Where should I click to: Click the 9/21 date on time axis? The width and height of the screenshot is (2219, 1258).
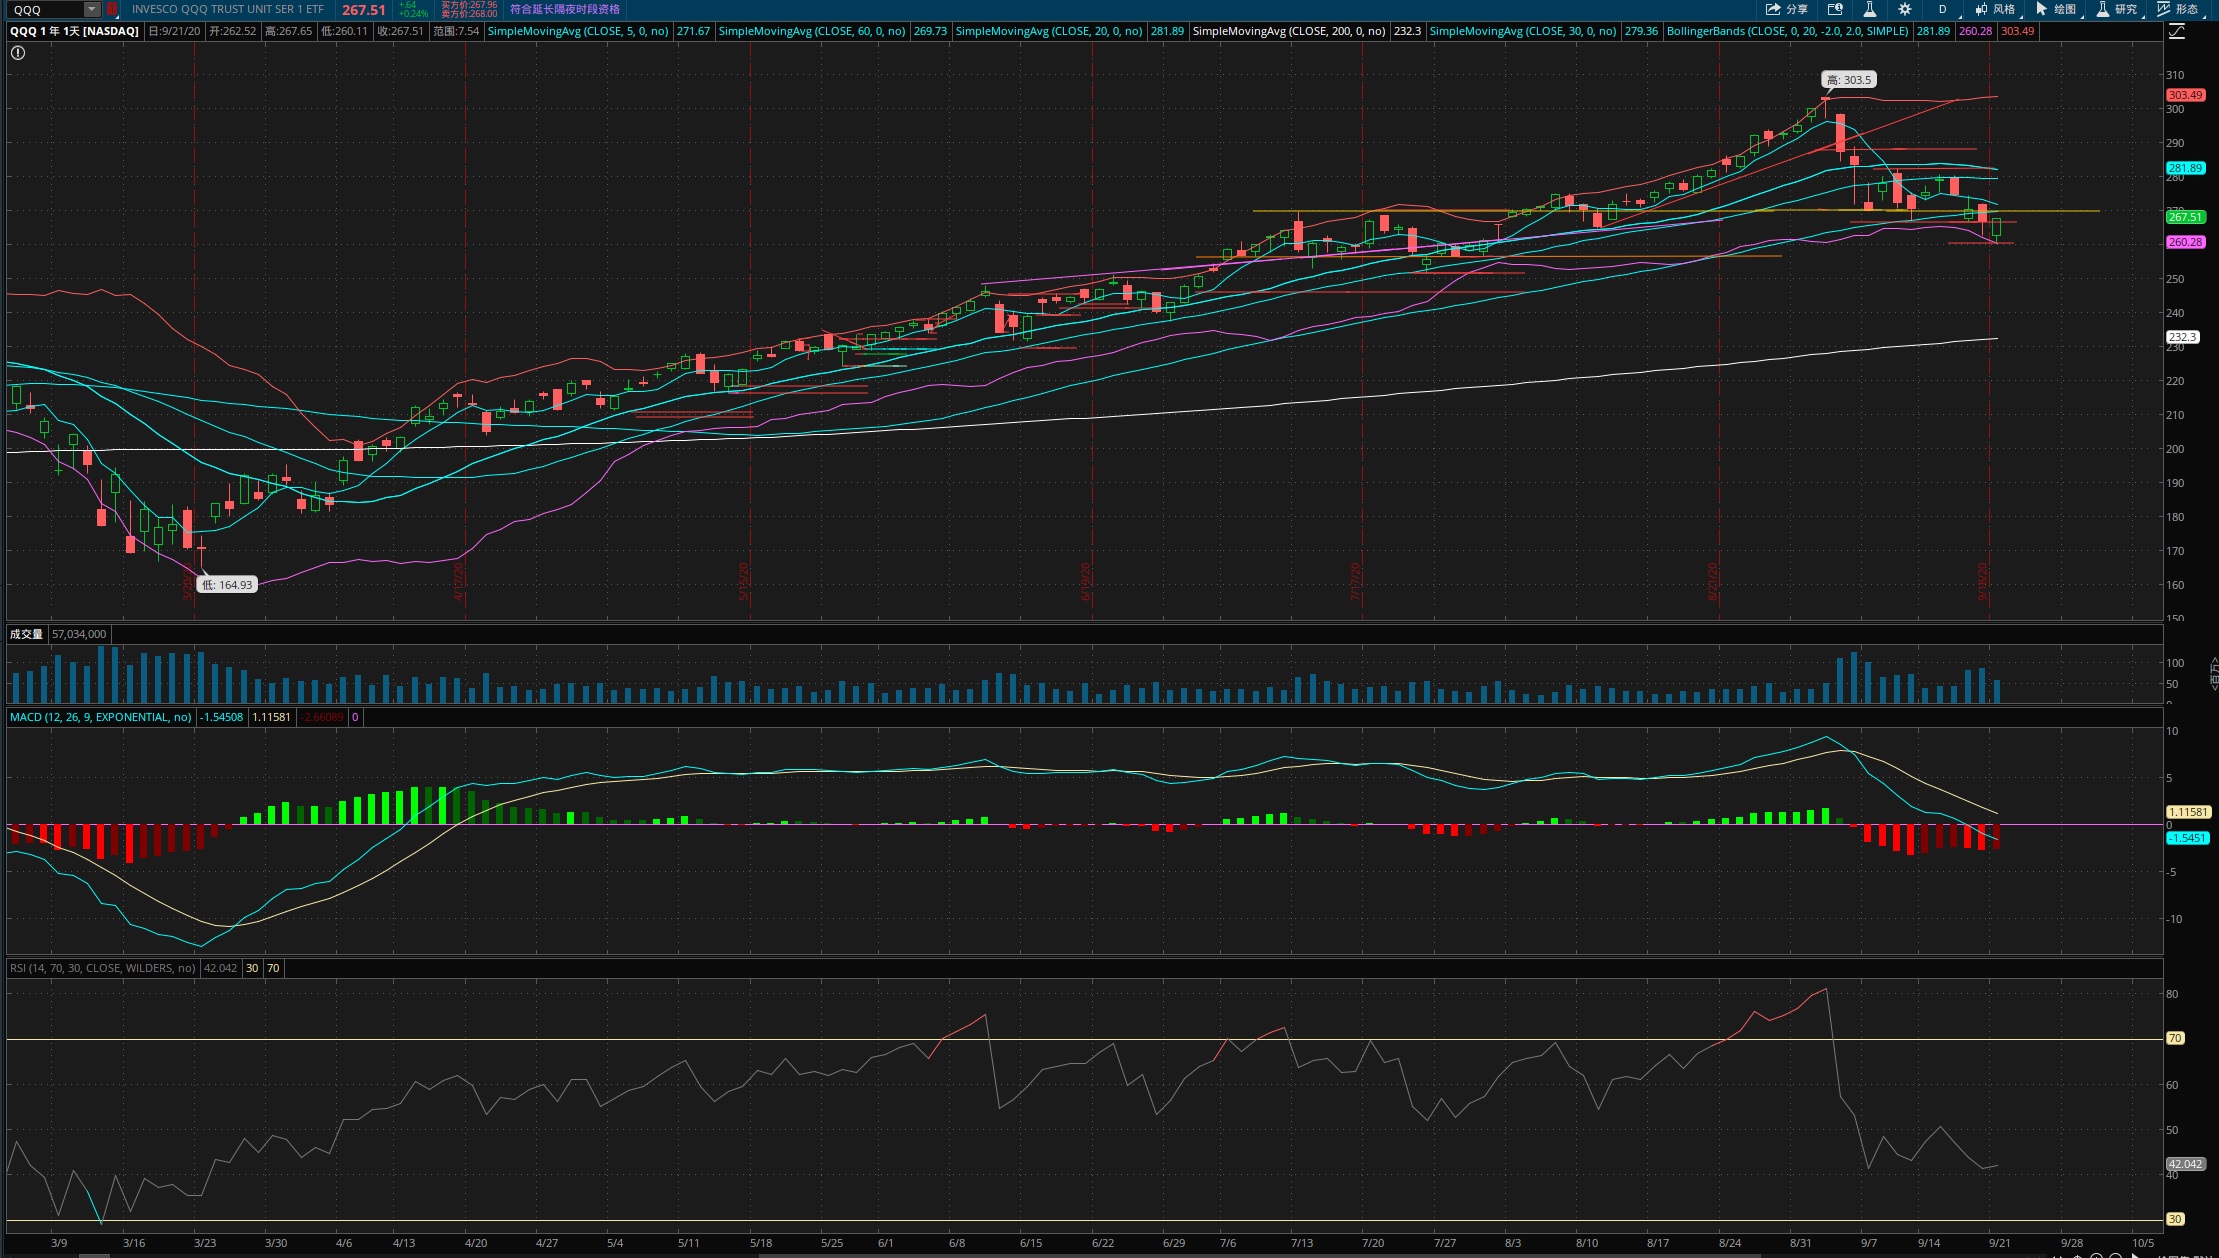(1999, 1243)
